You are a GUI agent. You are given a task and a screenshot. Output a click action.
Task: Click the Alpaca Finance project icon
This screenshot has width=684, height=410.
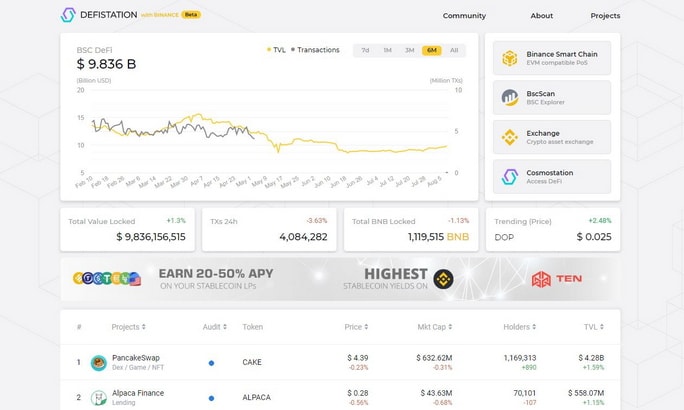[x=99, y=398]
